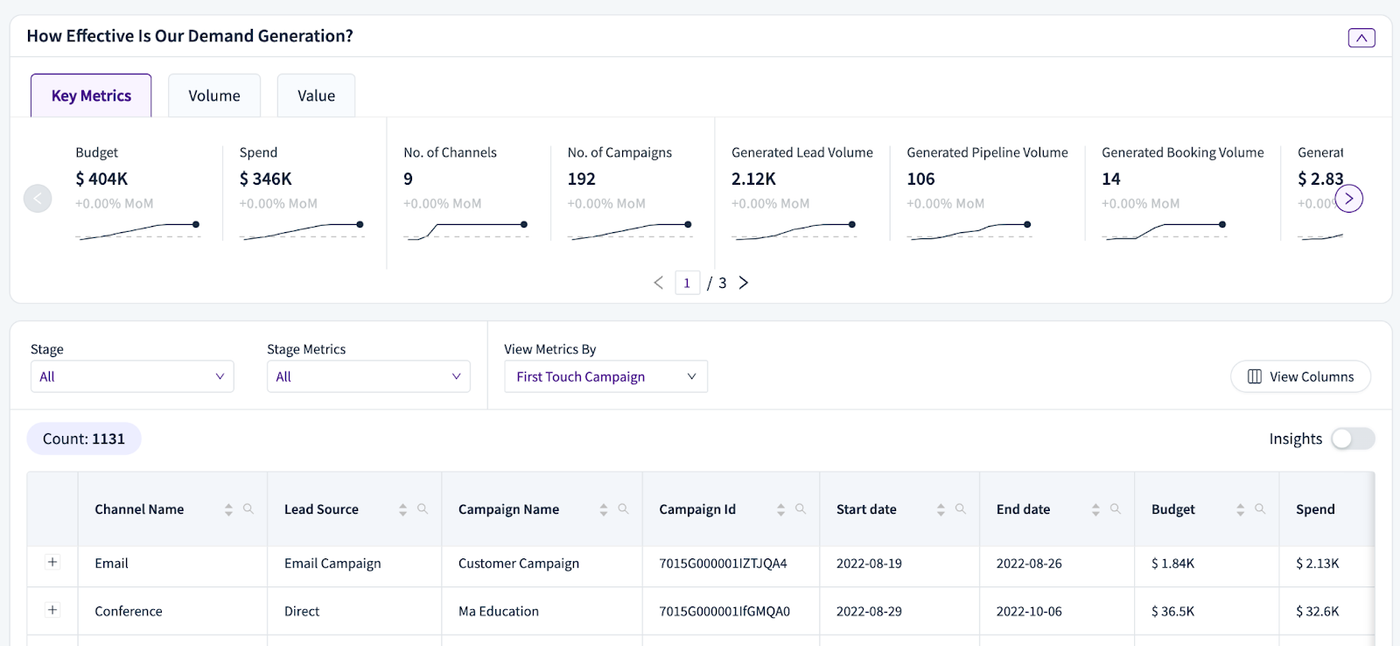Click the Direct lead source cell

[x=354, y=611]
